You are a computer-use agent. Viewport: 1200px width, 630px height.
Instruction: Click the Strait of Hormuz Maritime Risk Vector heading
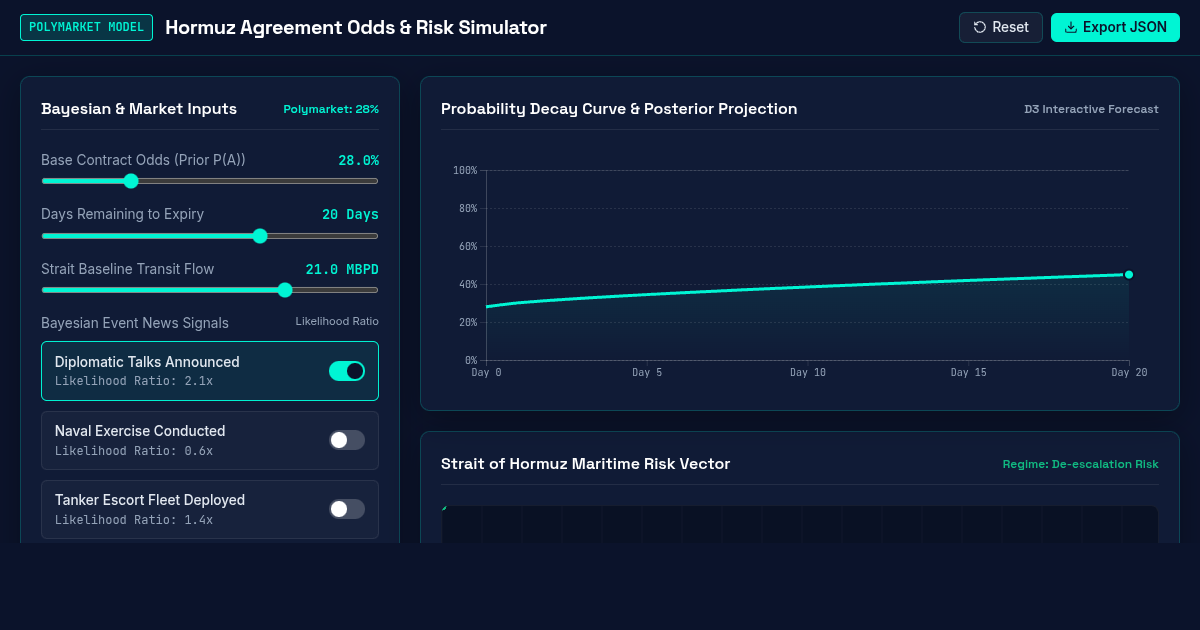coord(585,464)
